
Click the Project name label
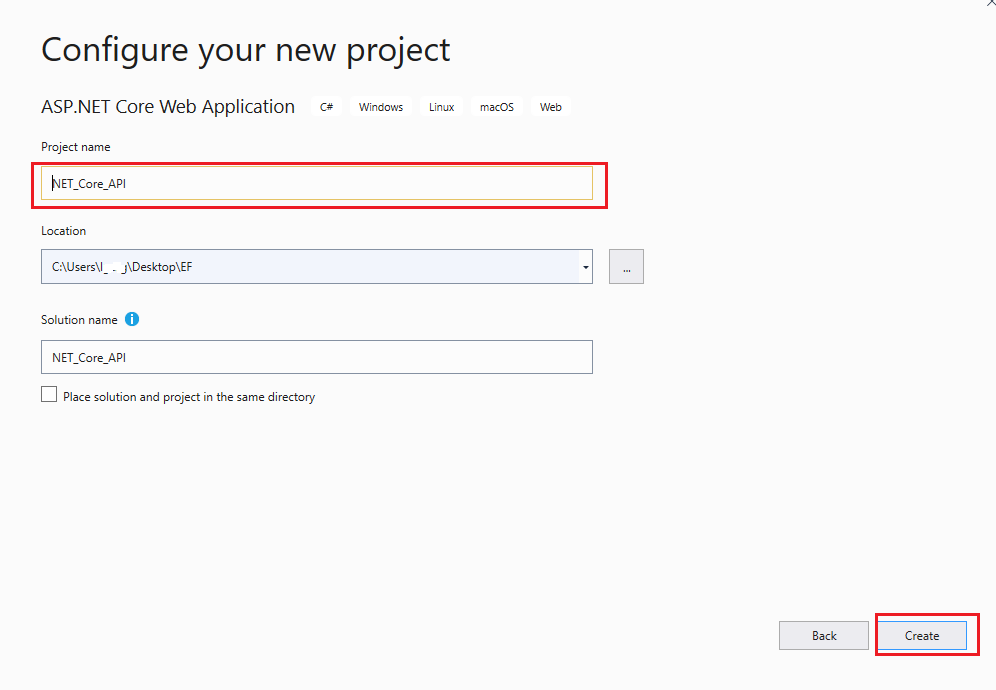(76, 147)
